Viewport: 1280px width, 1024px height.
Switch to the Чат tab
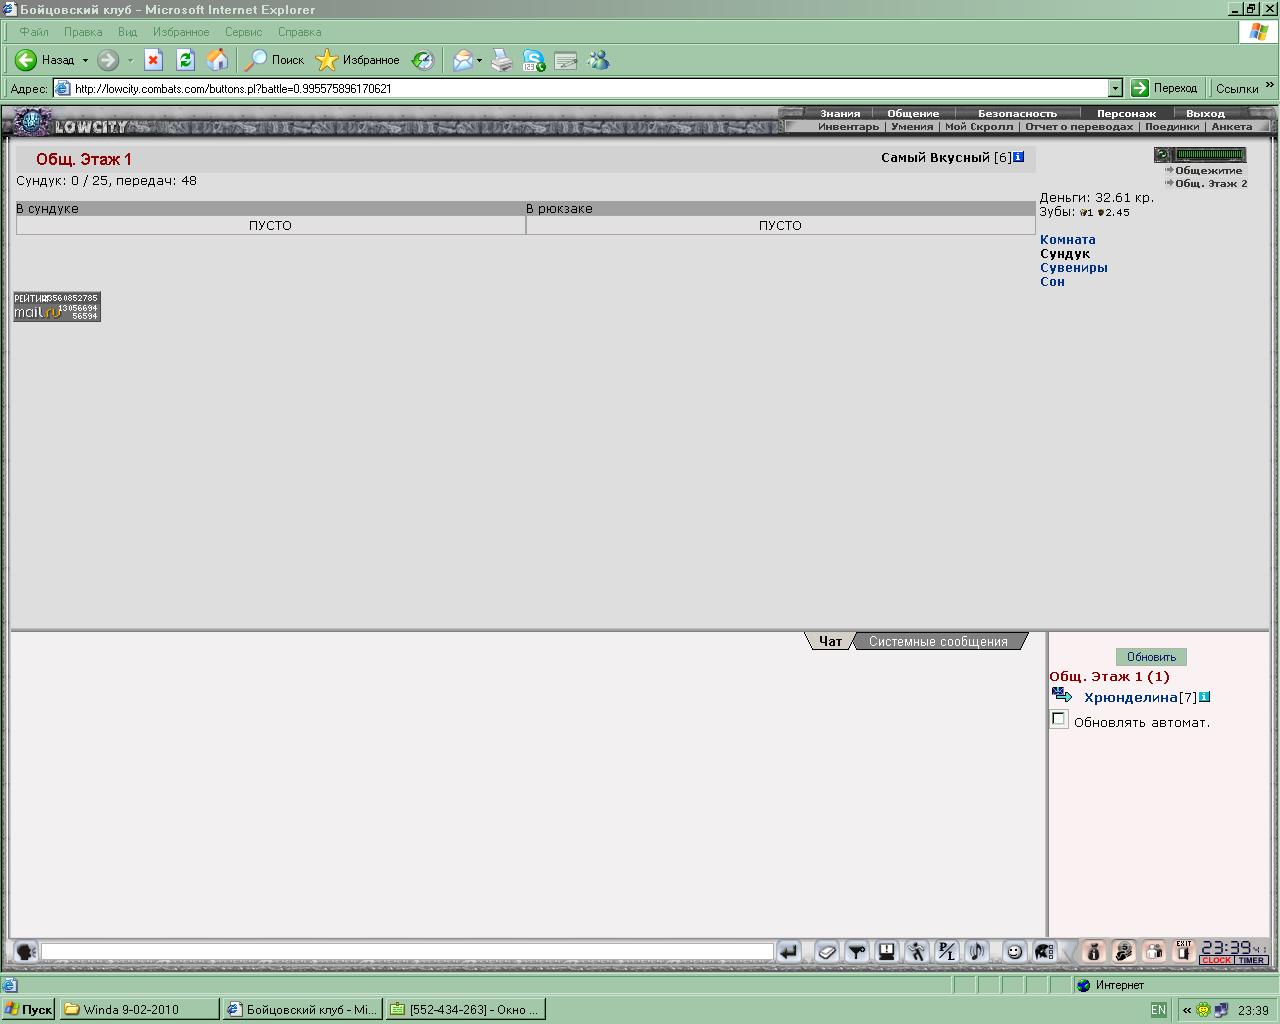click(830, 641)
